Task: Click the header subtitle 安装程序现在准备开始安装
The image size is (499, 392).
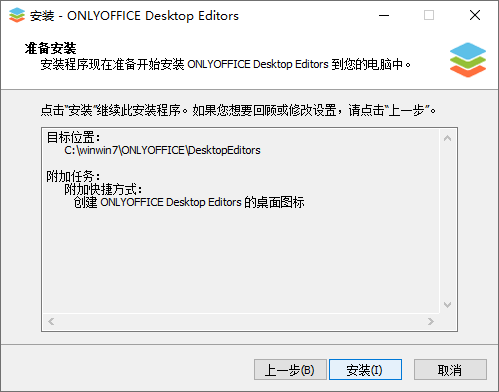Action: pyautogui.click(x=226, y=64)
